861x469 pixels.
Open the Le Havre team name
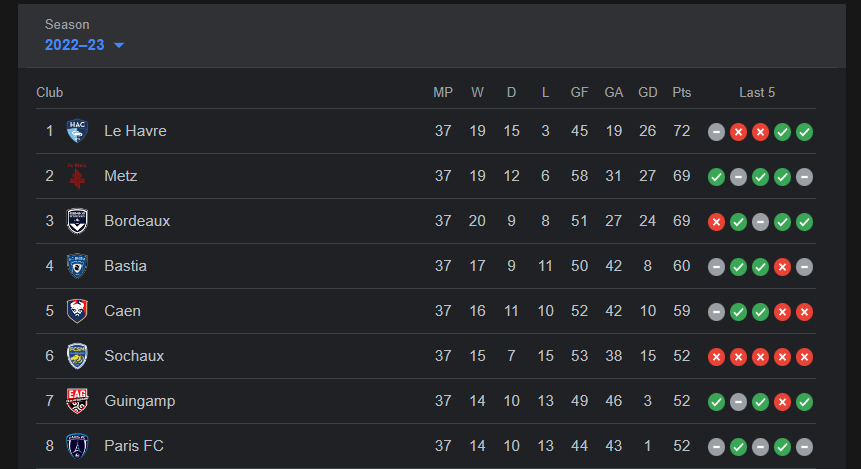135,131
